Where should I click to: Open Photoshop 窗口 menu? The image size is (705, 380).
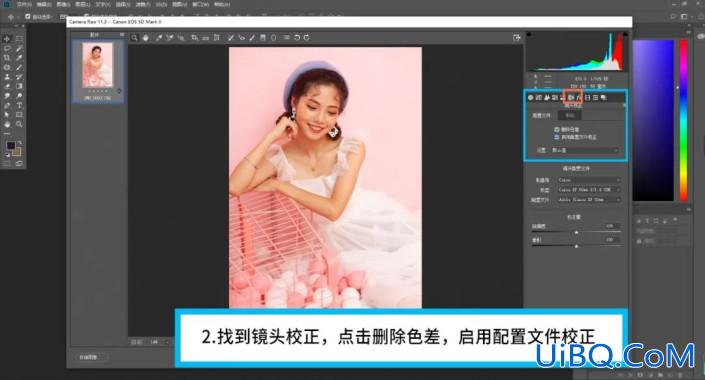[x=200, y=4]
